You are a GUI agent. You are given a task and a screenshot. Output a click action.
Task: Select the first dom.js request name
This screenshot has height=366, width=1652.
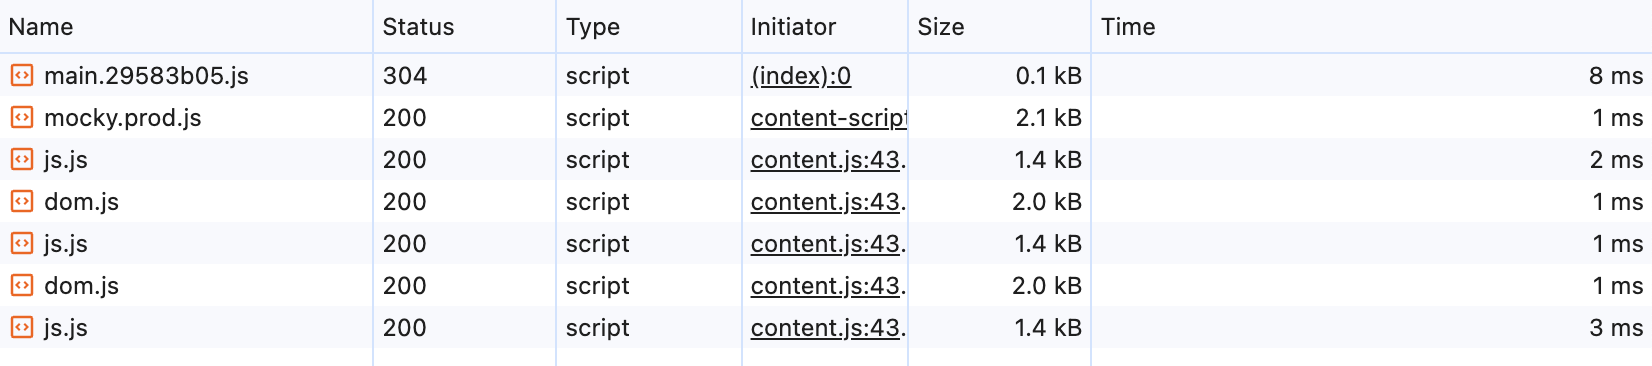pos(81,202)
